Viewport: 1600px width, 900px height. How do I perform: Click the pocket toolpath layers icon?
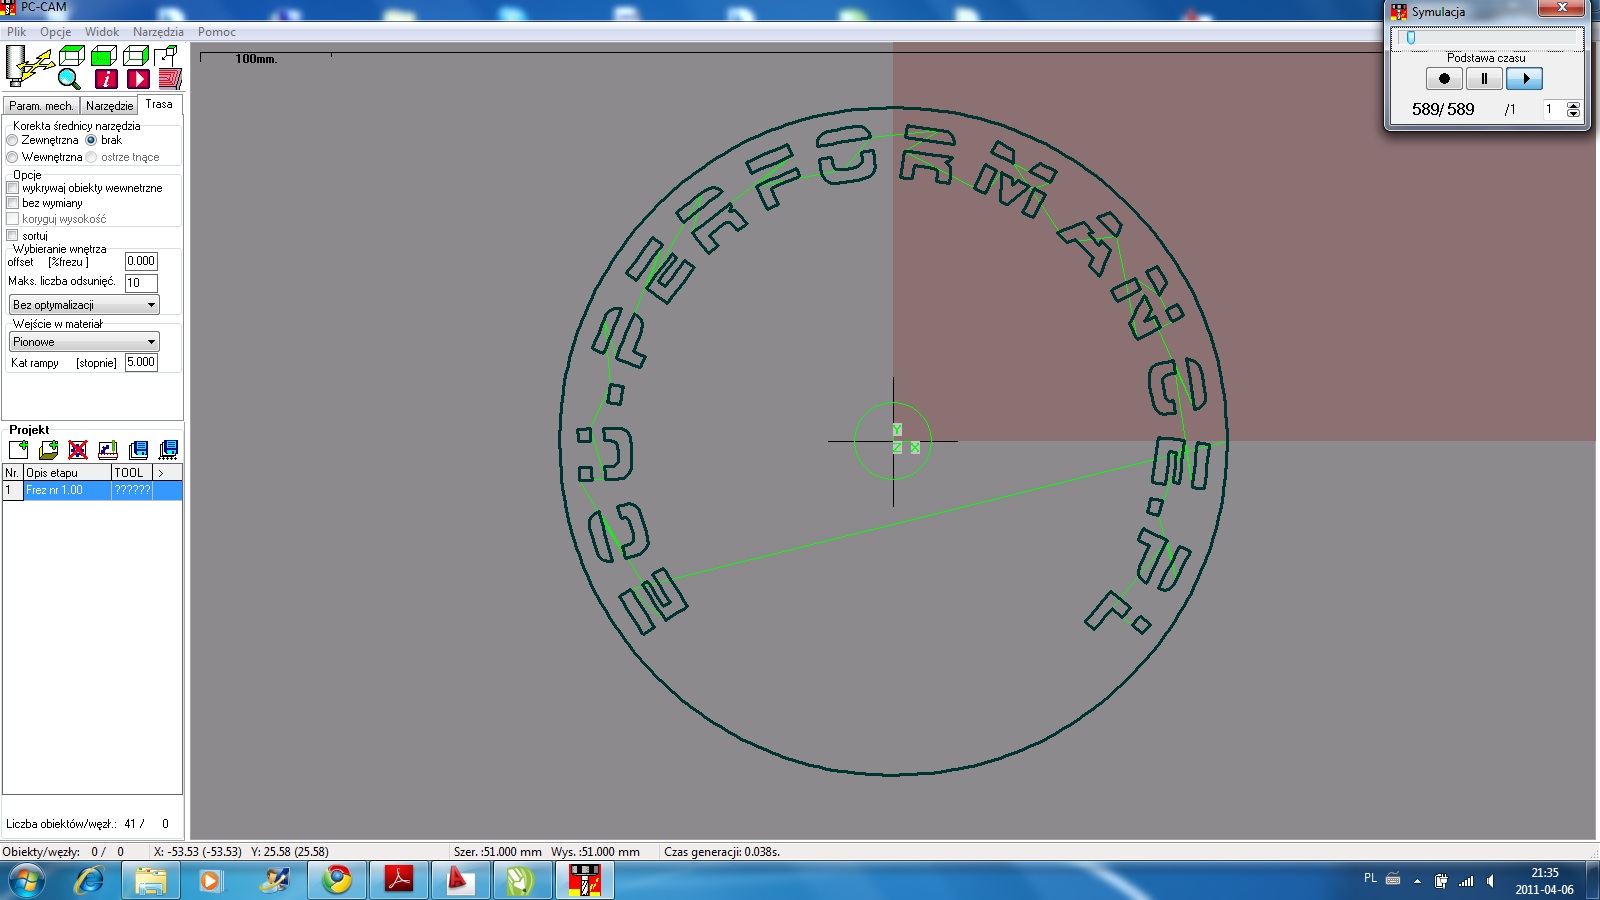point(170,79)
